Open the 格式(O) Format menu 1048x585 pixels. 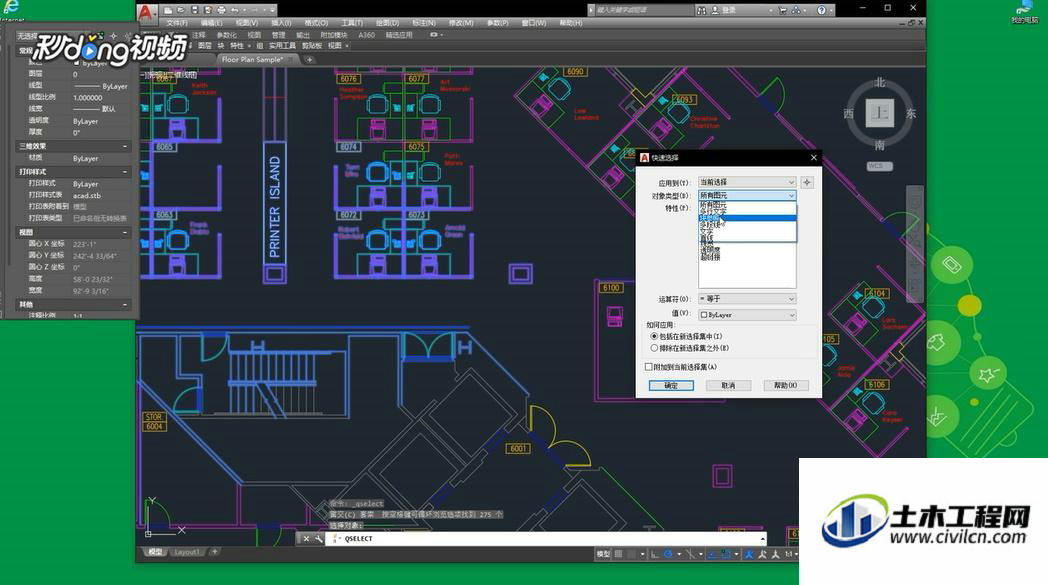316,23
